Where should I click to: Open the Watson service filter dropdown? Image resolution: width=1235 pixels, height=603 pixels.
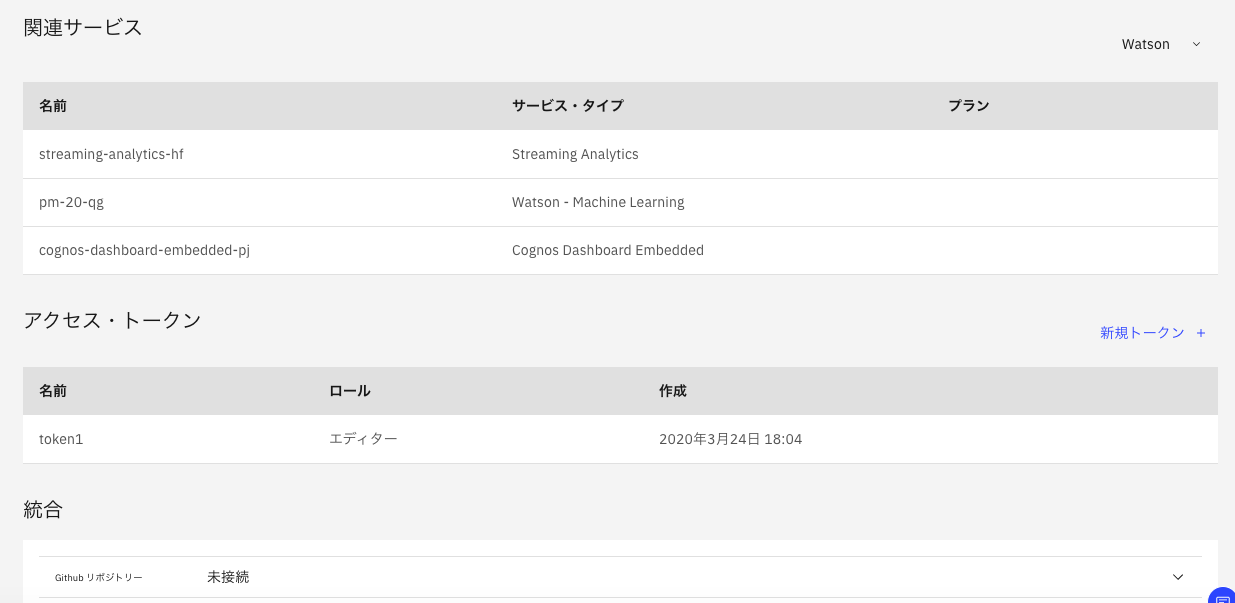point(1145,44)
